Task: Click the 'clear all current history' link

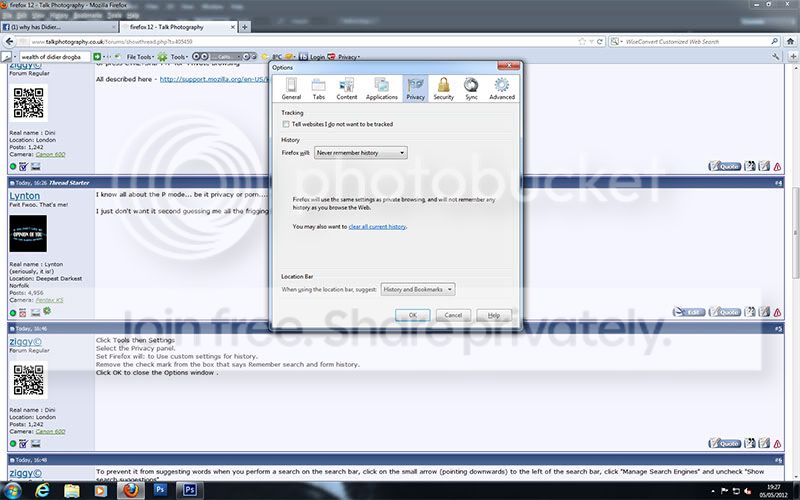Action: [378, 227]
